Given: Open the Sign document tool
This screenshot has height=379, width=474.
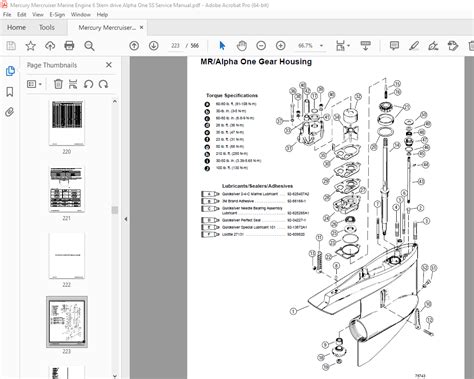Looking at the screenshot, I should (x=433, y=46).
